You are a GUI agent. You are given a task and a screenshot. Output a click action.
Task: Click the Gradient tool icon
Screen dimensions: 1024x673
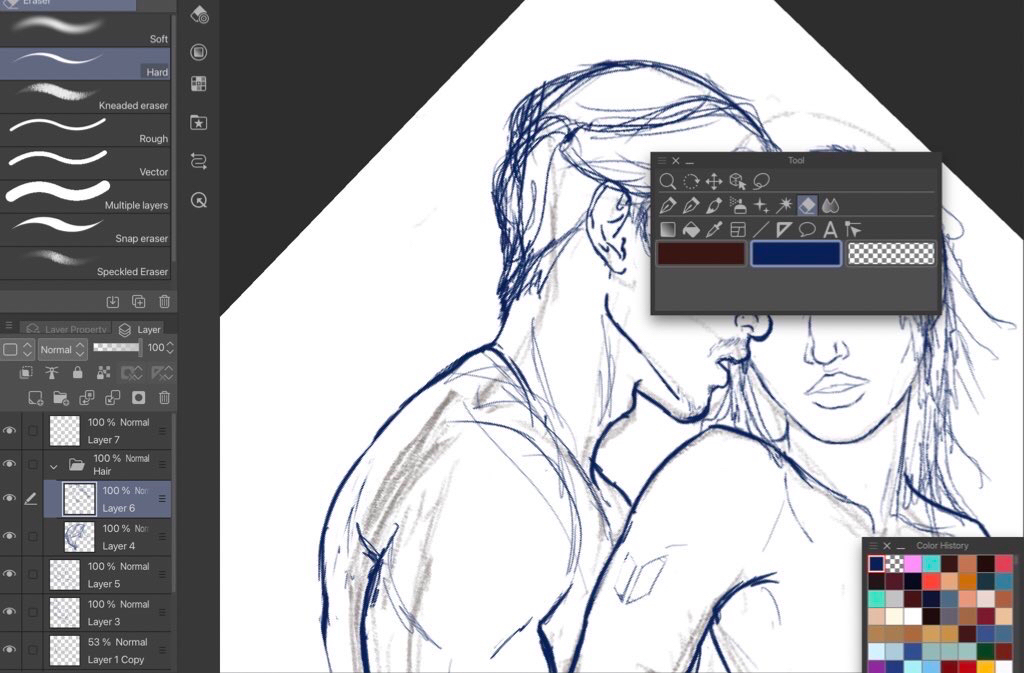click(668, 230)
